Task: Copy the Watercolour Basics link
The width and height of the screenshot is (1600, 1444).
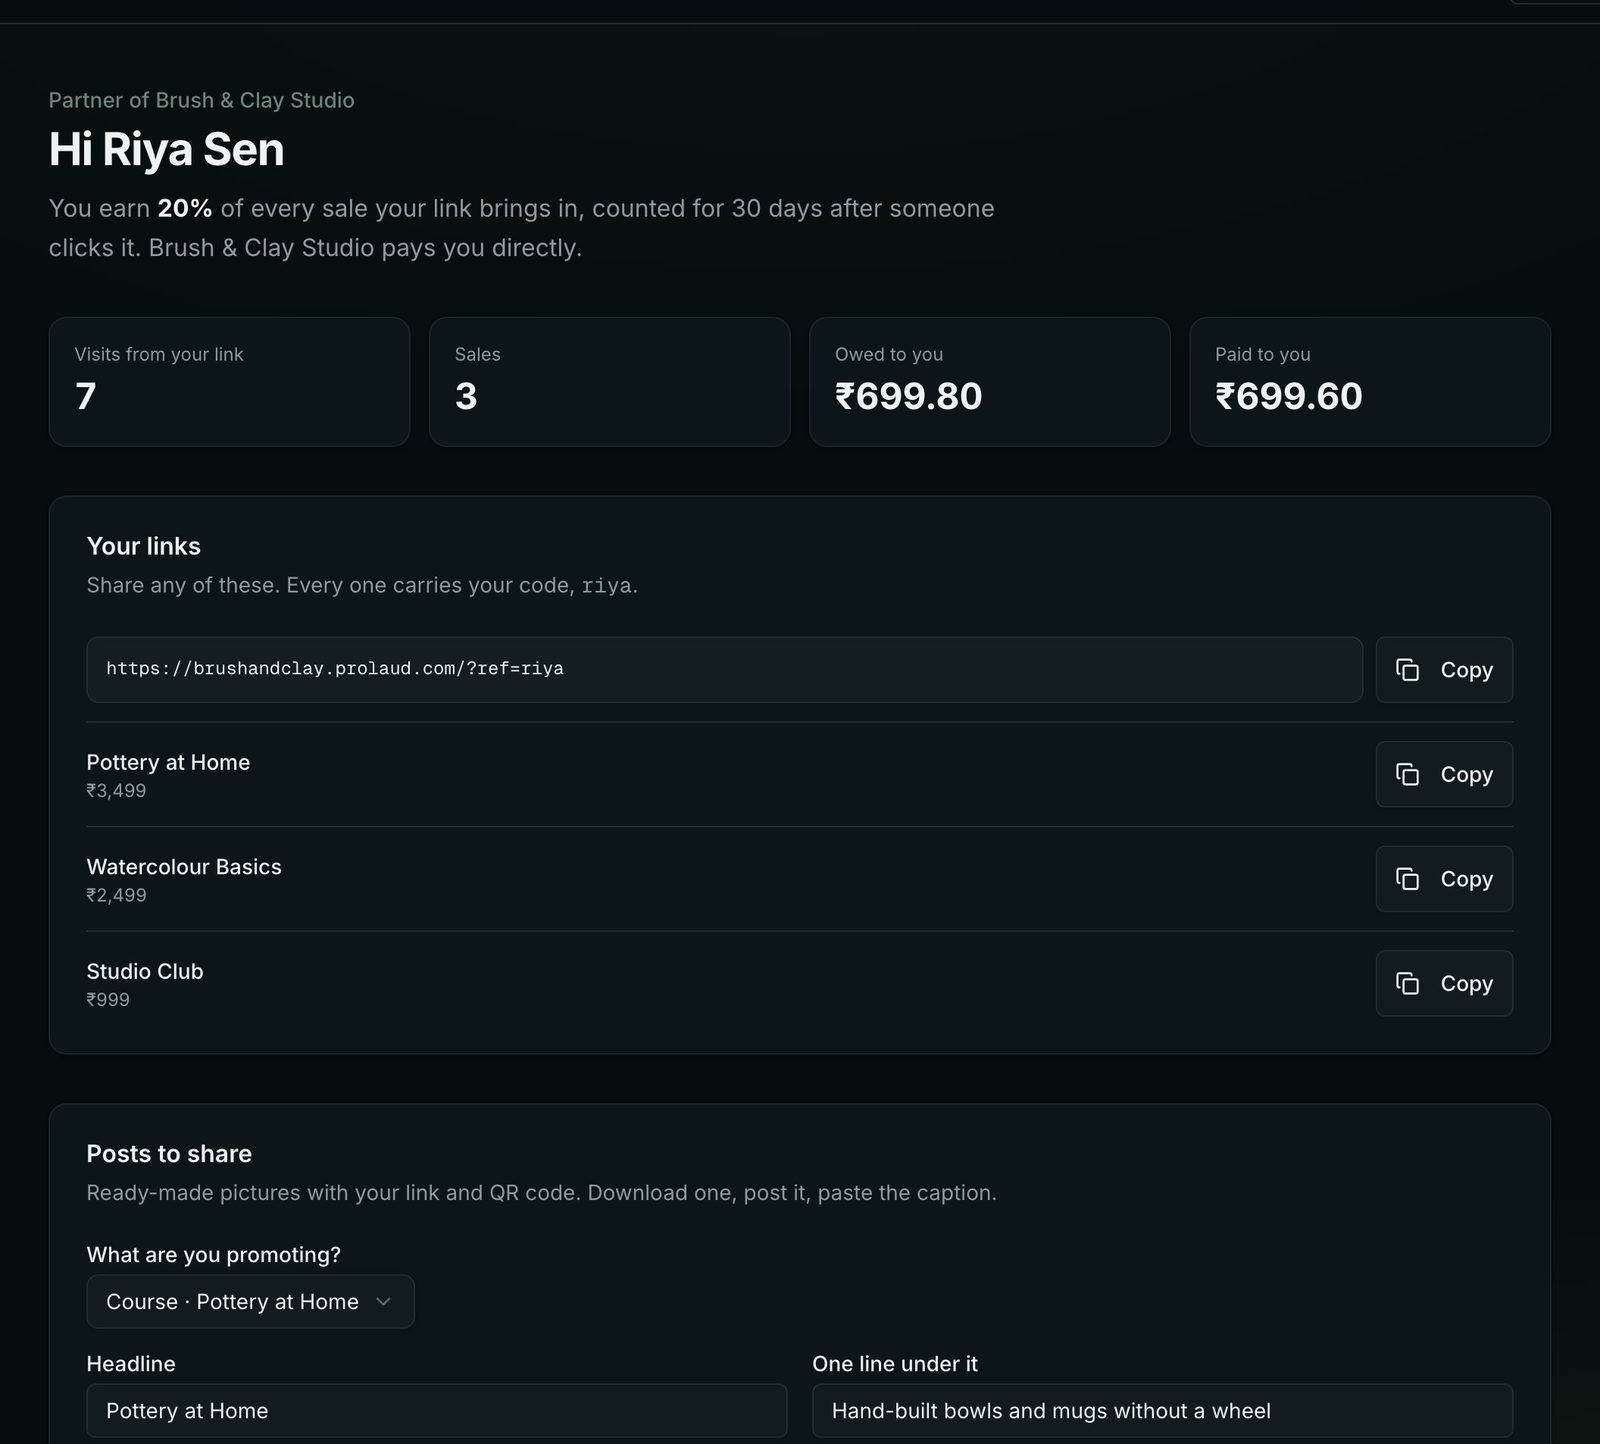Action: pyautogui.click(x=1444, y=879)
